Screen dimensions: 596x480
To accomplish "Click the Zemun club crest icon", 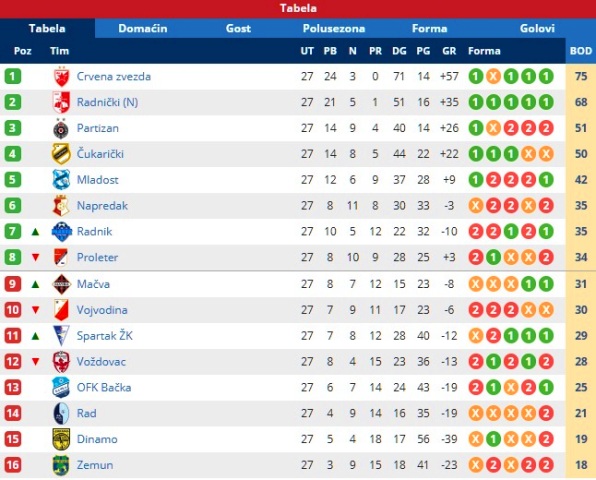I will 61,465.
